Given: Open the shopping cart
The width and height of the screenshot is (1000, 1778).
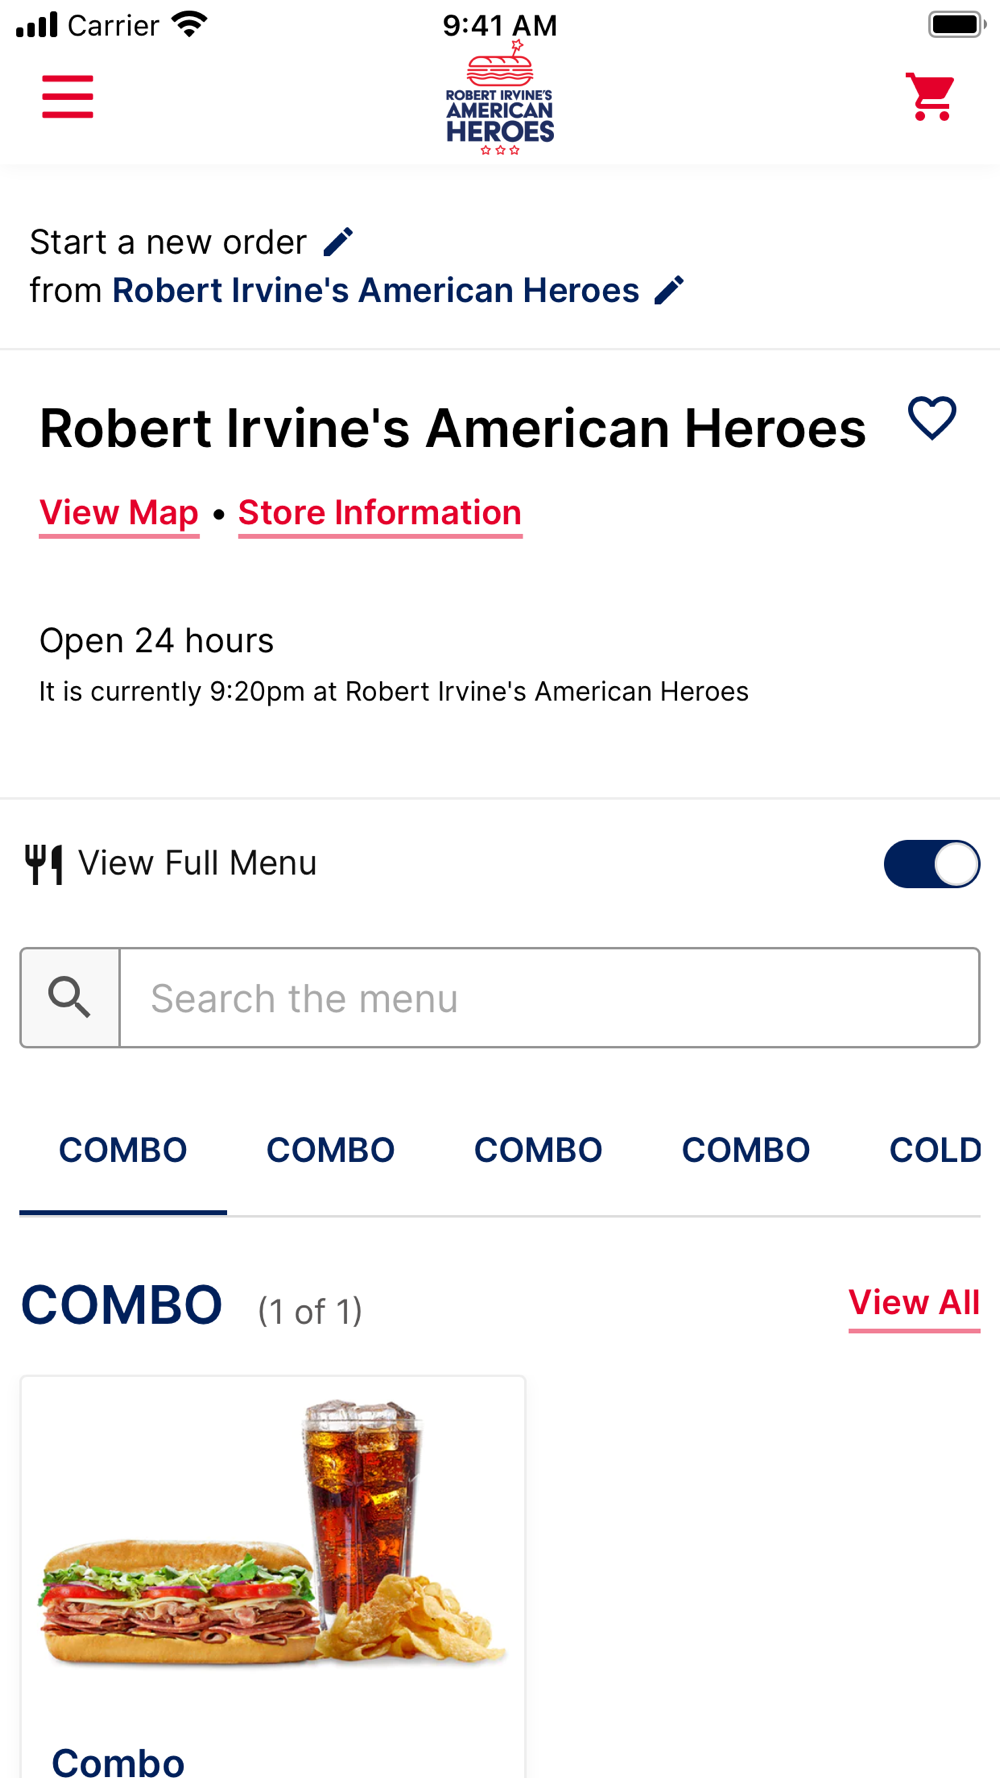Looking at the screenshot, I should (930, 97).
